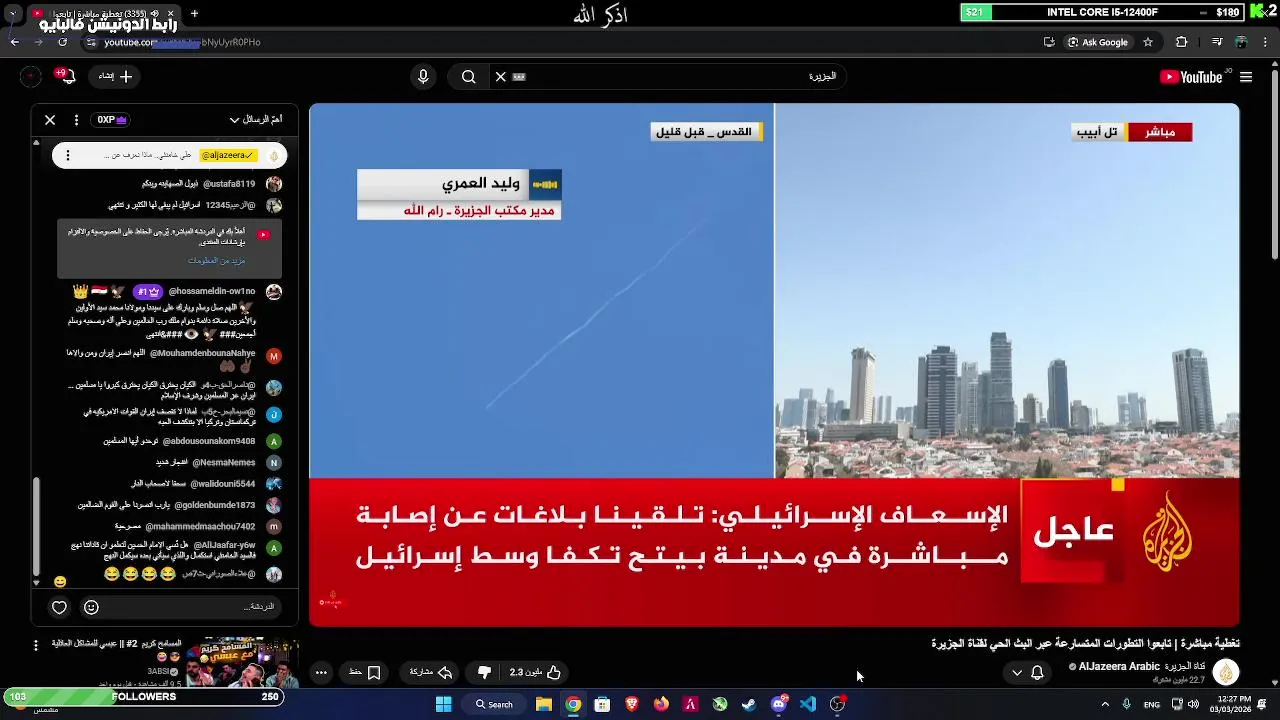
Task: Send a heart reaction in chat
Action: 60,607
